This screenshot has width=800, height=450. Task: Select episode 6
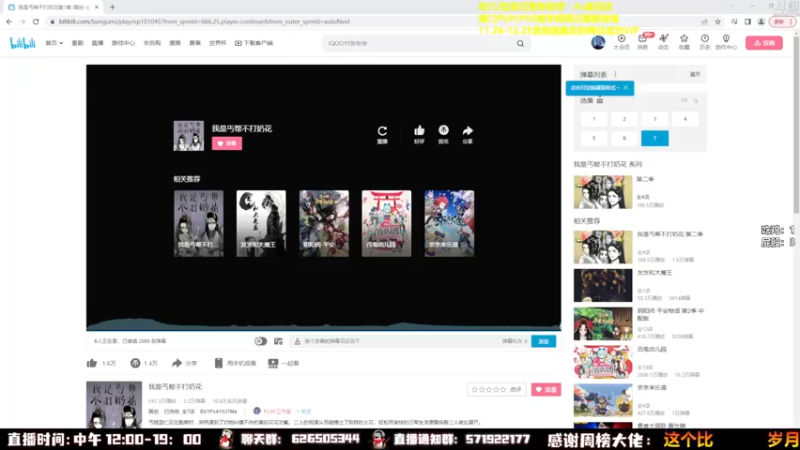pyautogui.click(x=624, y=138)
